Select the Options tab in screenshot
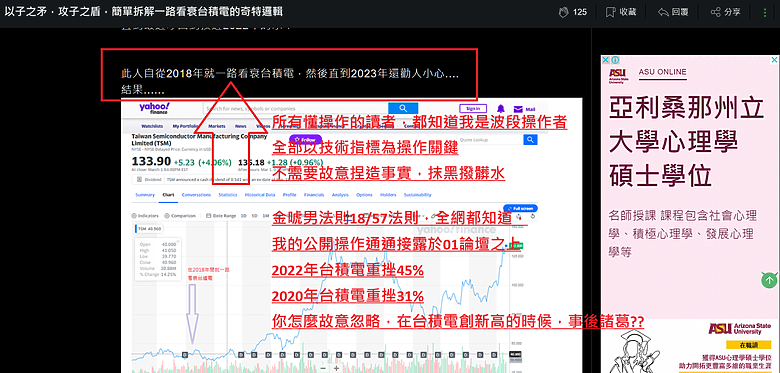Viewport: 780px width, 373px height. click(364, 195)
